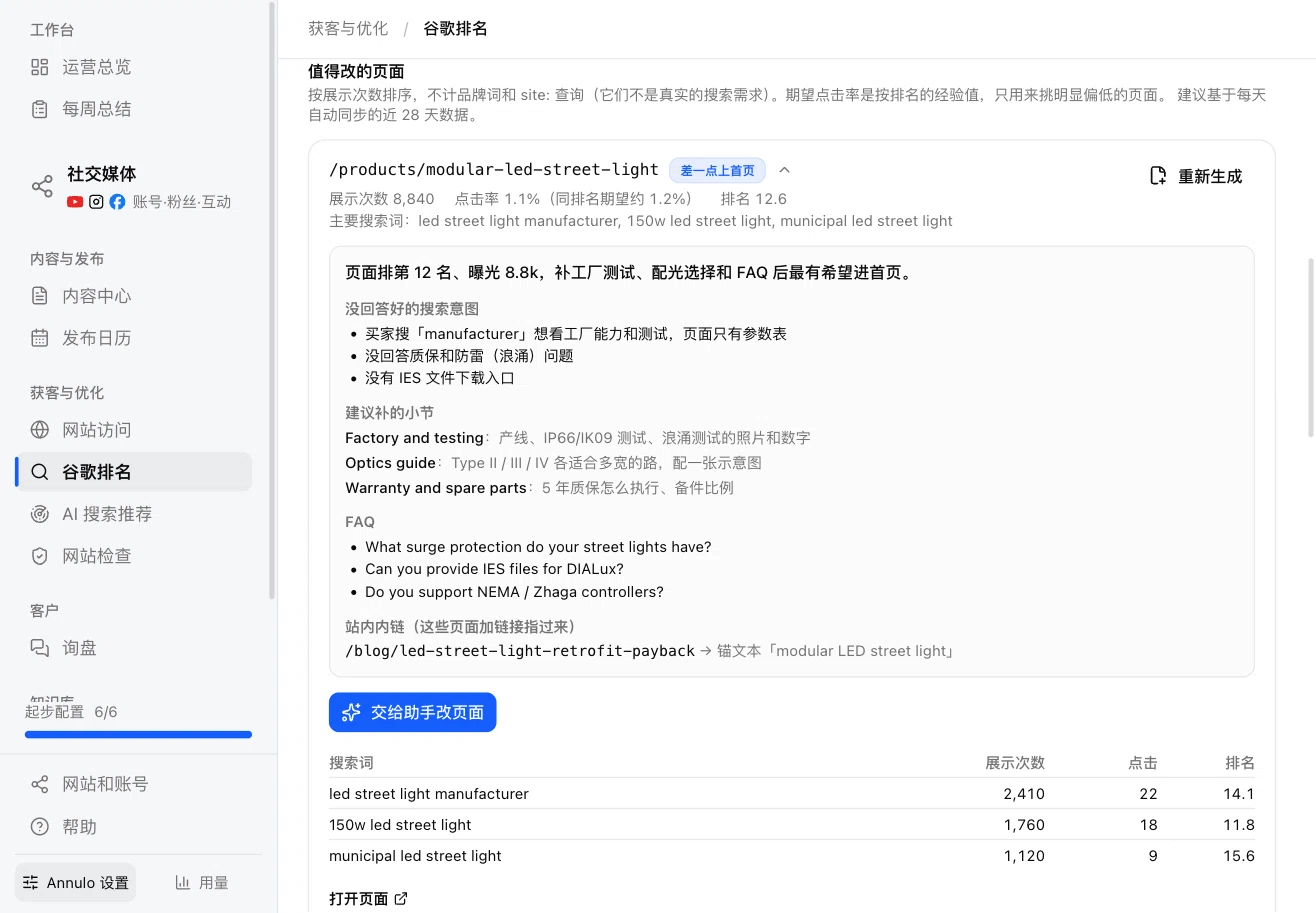Click FAQ question about NEMA / Zhaga controllers
Viewport: 1316px width, 913px height.
(x=514, y=592)
